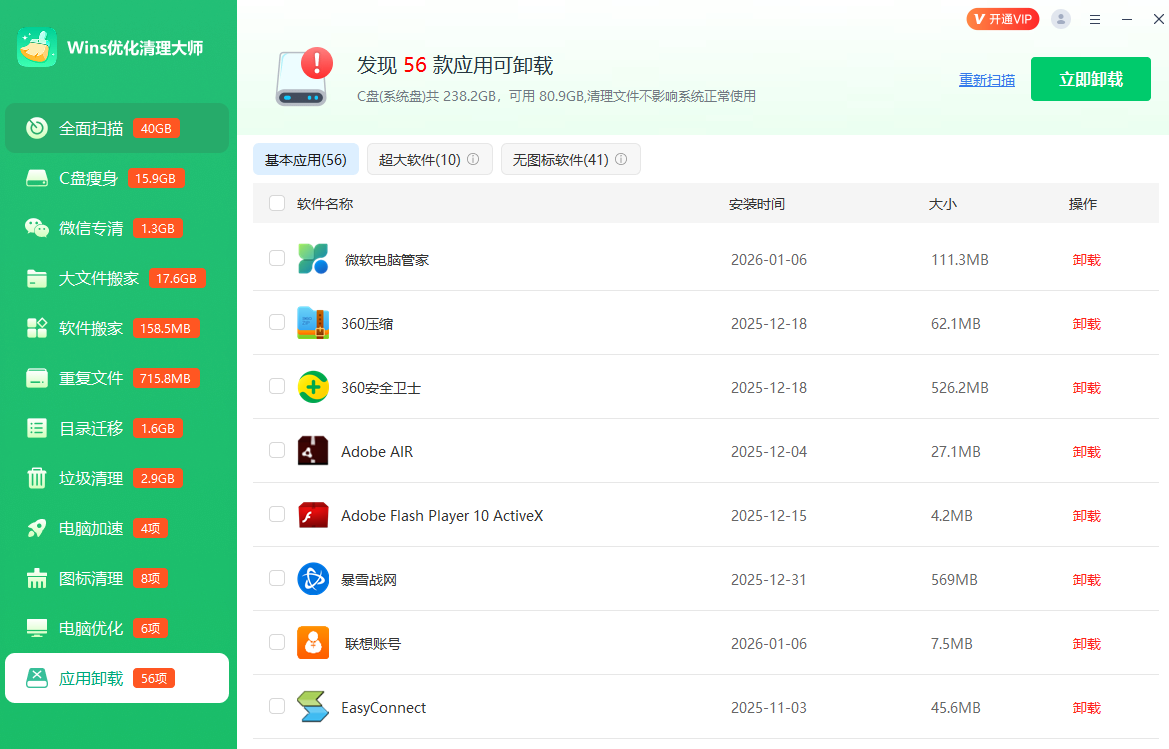This screenshot has height=749, width=1169.
Task: Click the 开通VIP badge
Action: coord(1003,19)
